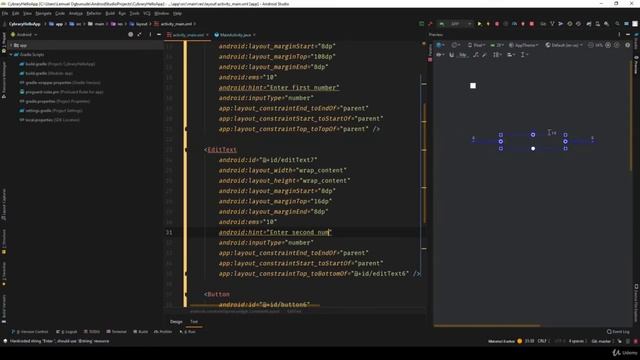The height and width of the screenshot is (360, 640).
Task: Click the red Stop icon in the run toolbar
Action: pos(531,24)
